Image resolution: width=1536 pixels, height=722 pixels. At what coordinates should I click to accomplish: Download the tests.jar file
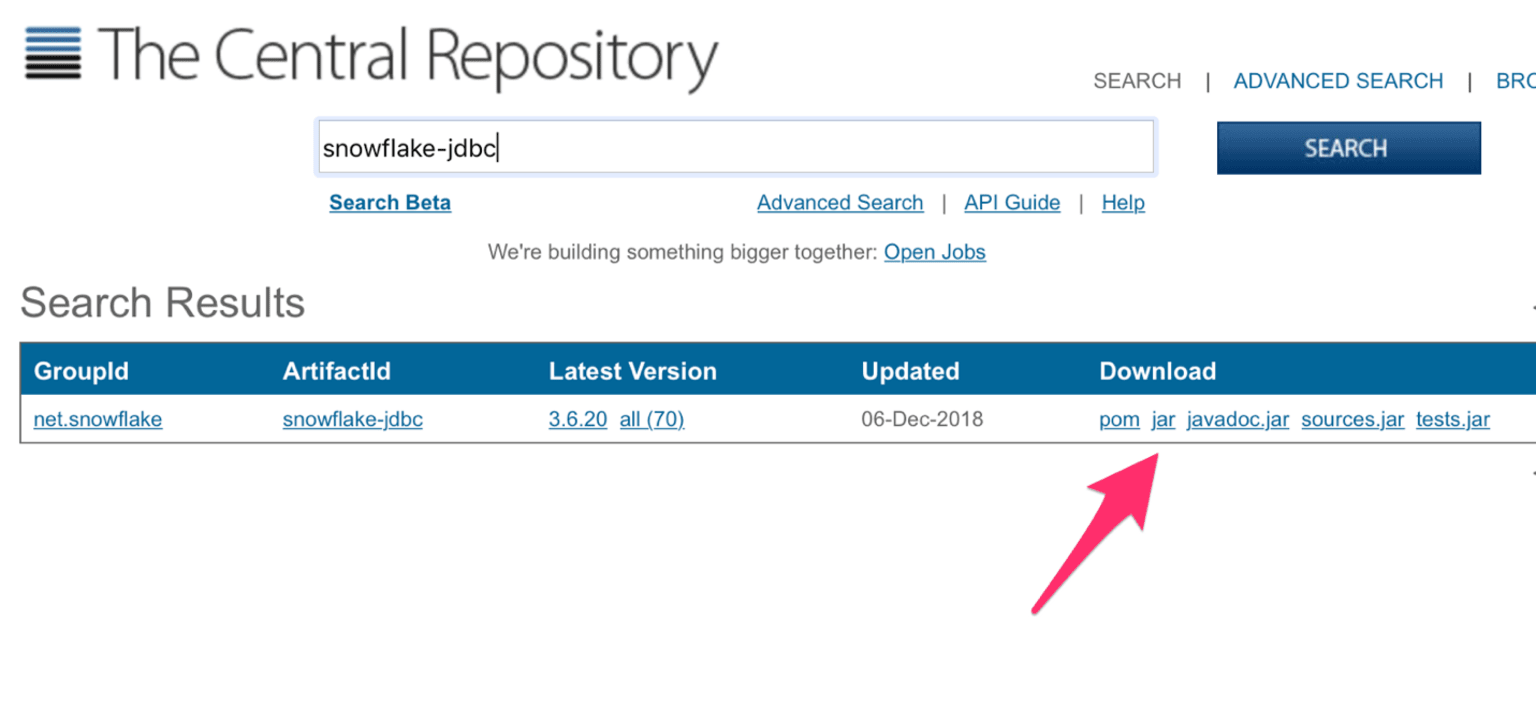(1453, 419)
